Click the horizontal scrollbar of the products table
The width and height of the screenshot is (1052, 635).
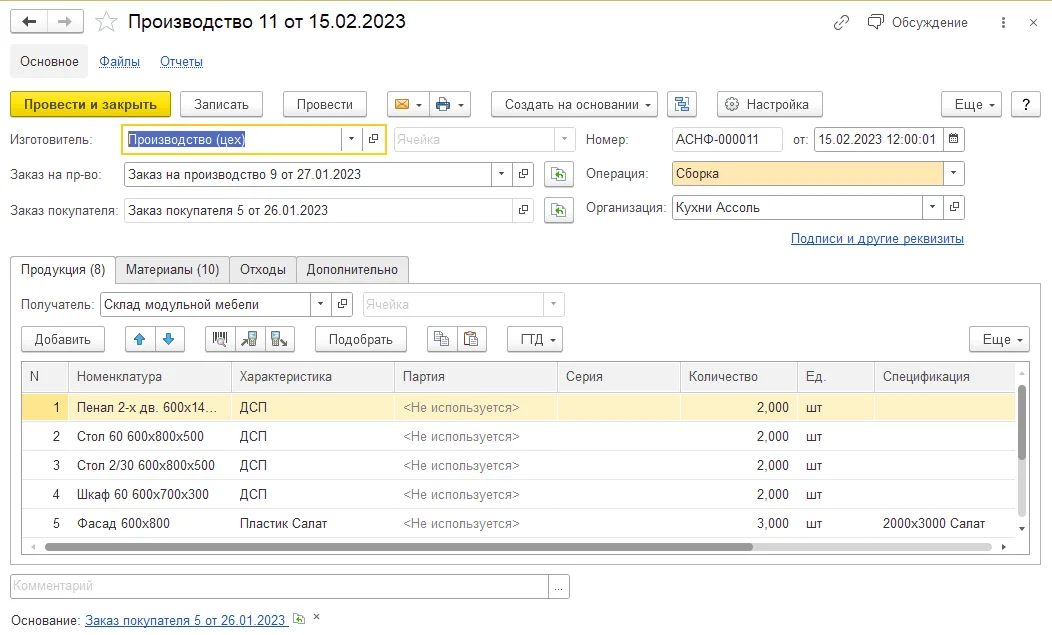click(x=399, y=547)
